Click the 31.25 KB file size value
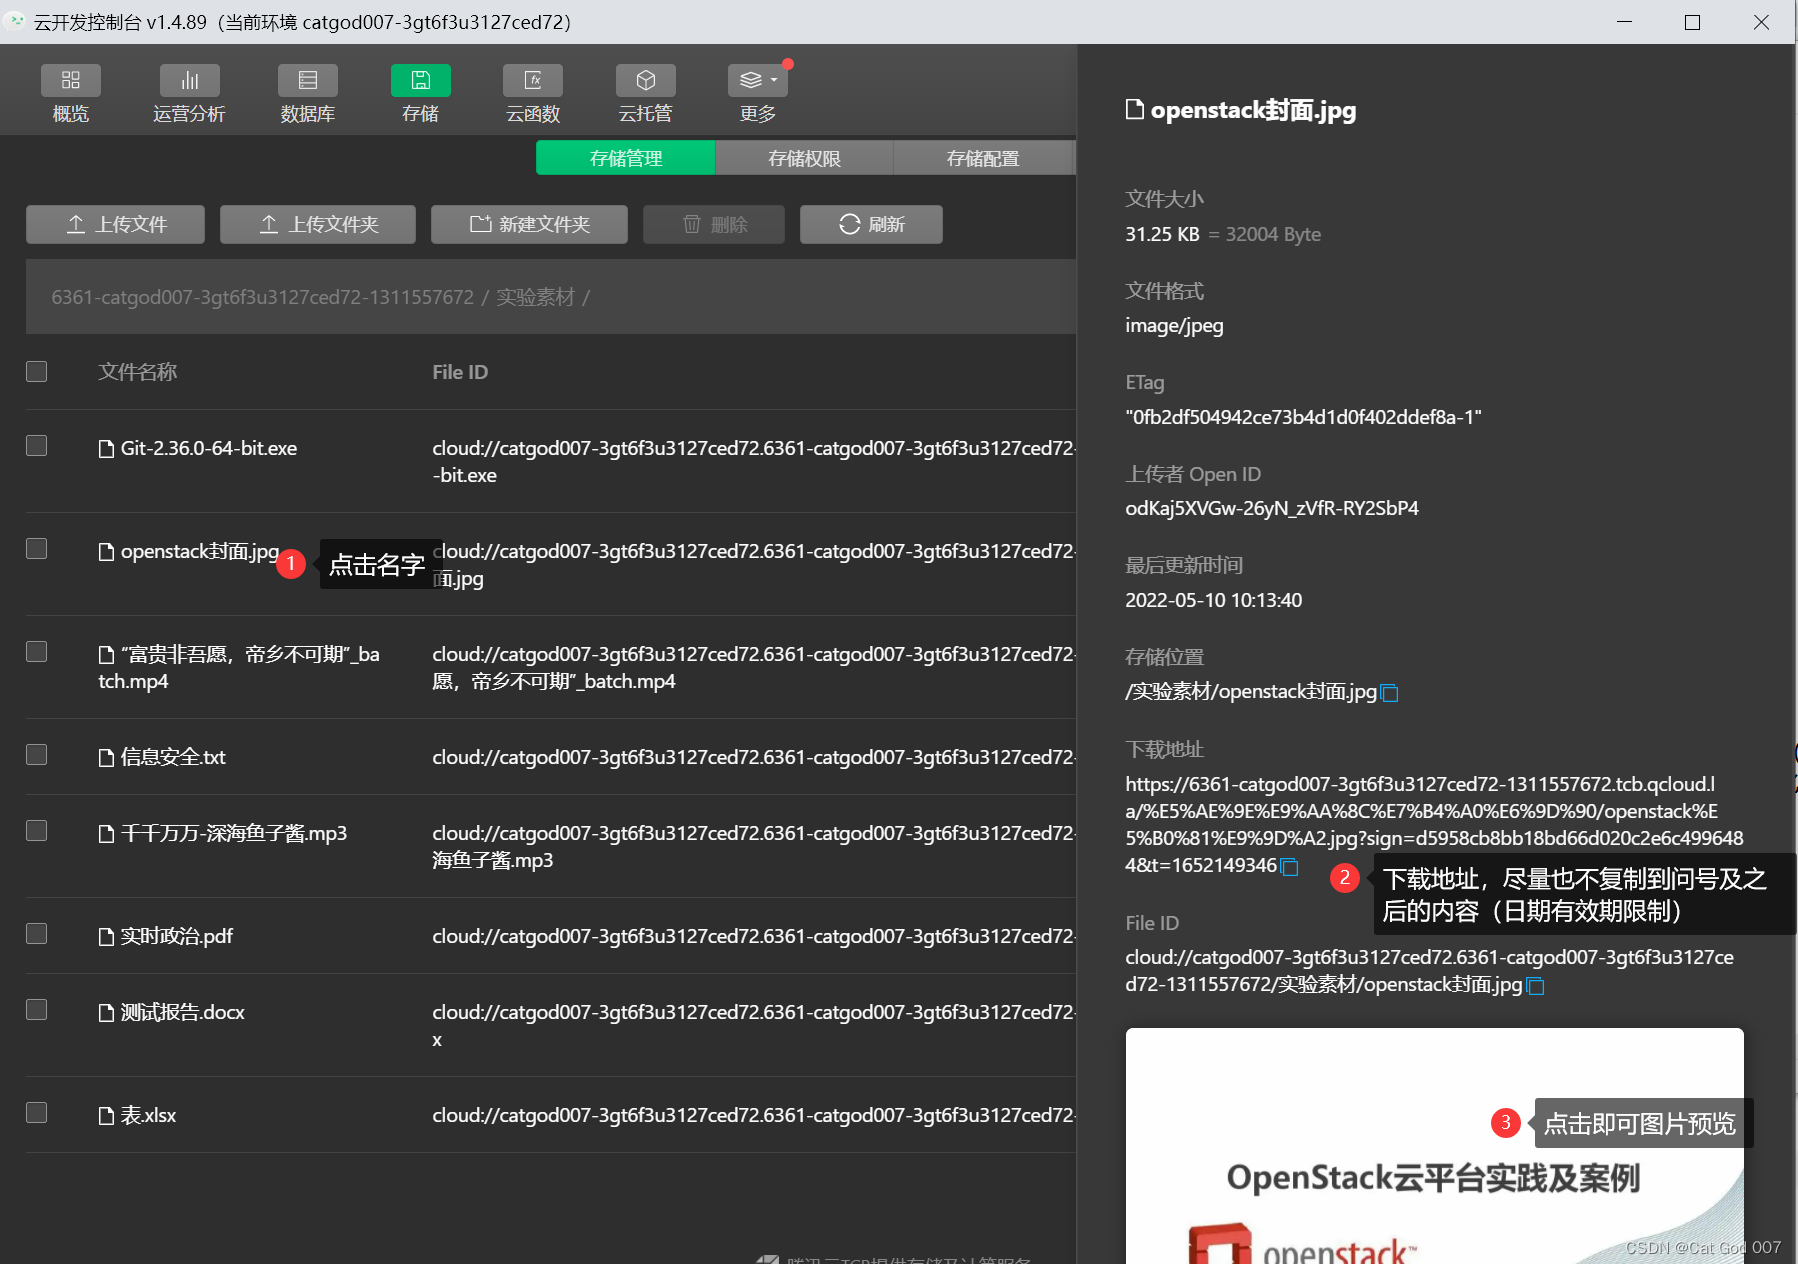The height and width of the screenshot is (1264, 1798). pos(1162,234)
